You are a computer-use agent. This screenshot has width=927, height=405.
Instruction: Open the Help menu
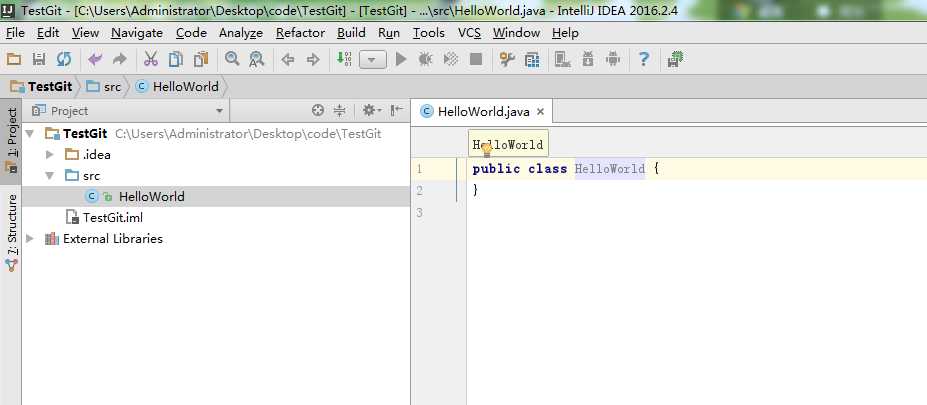(x=565, y=33)
